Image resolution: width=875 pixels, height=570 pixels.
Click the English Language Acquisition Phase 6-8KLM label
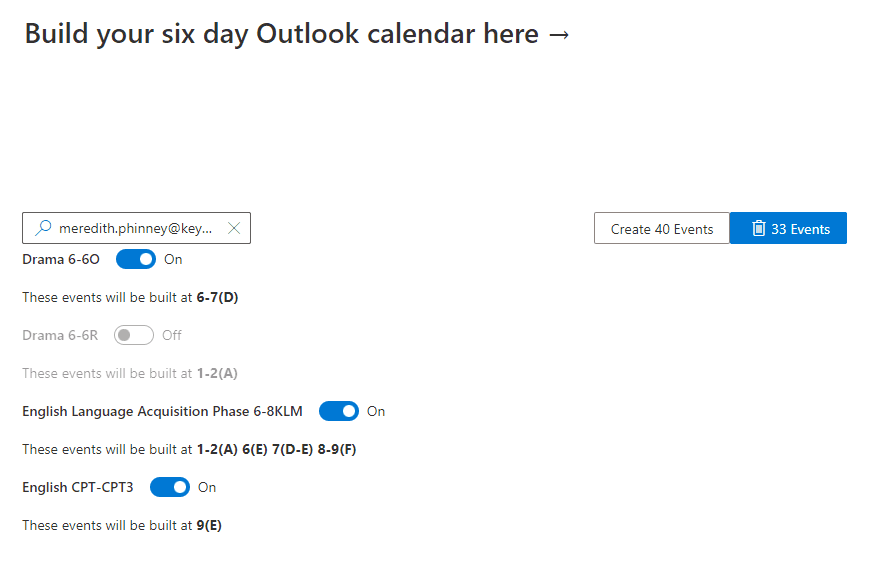[162, 411]
